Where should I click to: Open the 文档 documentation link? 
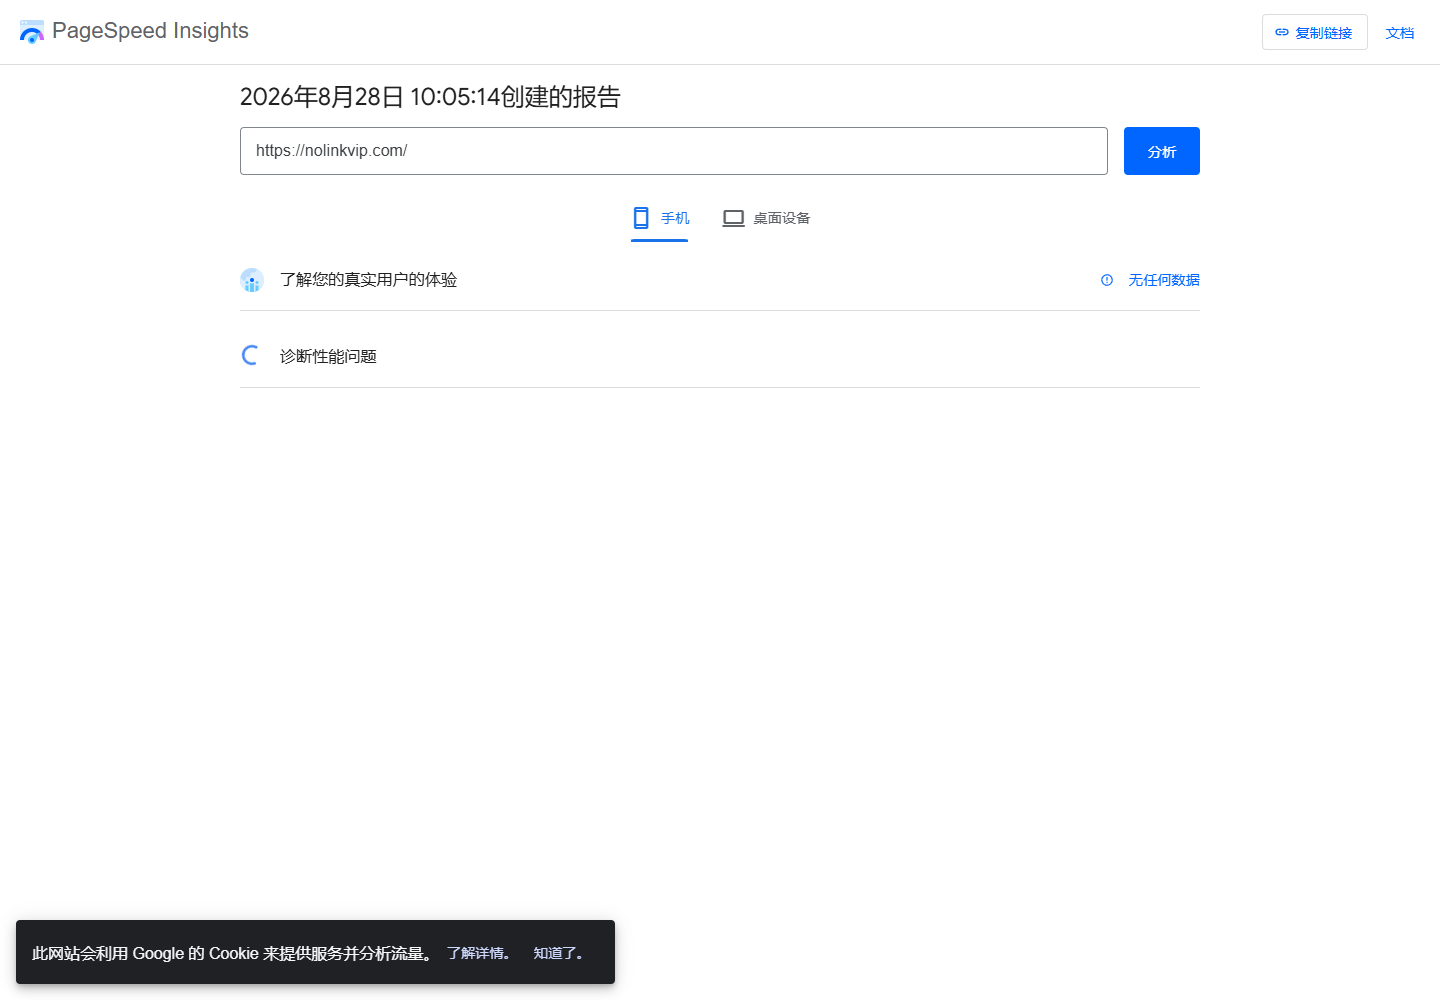pyautogui.click(x=1399, y=33)
